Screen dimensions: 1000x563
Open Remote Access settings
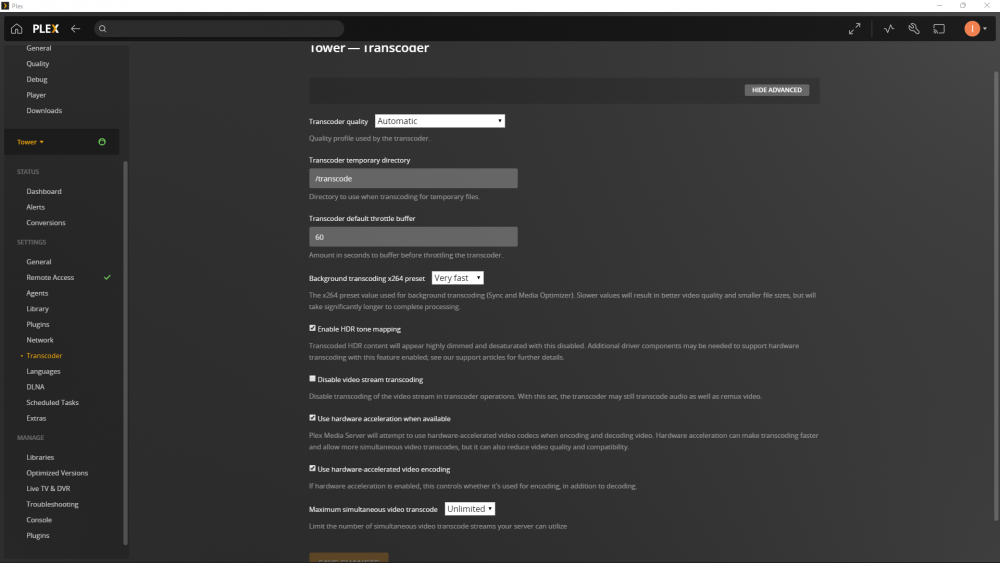coord(50,277)
